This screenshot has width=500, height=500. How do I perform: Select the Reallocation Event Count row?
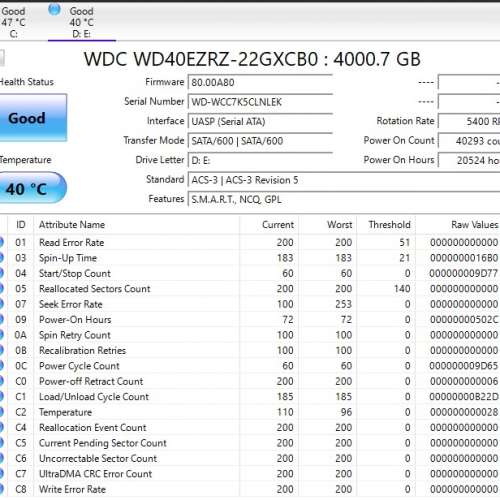click(250, 427)
